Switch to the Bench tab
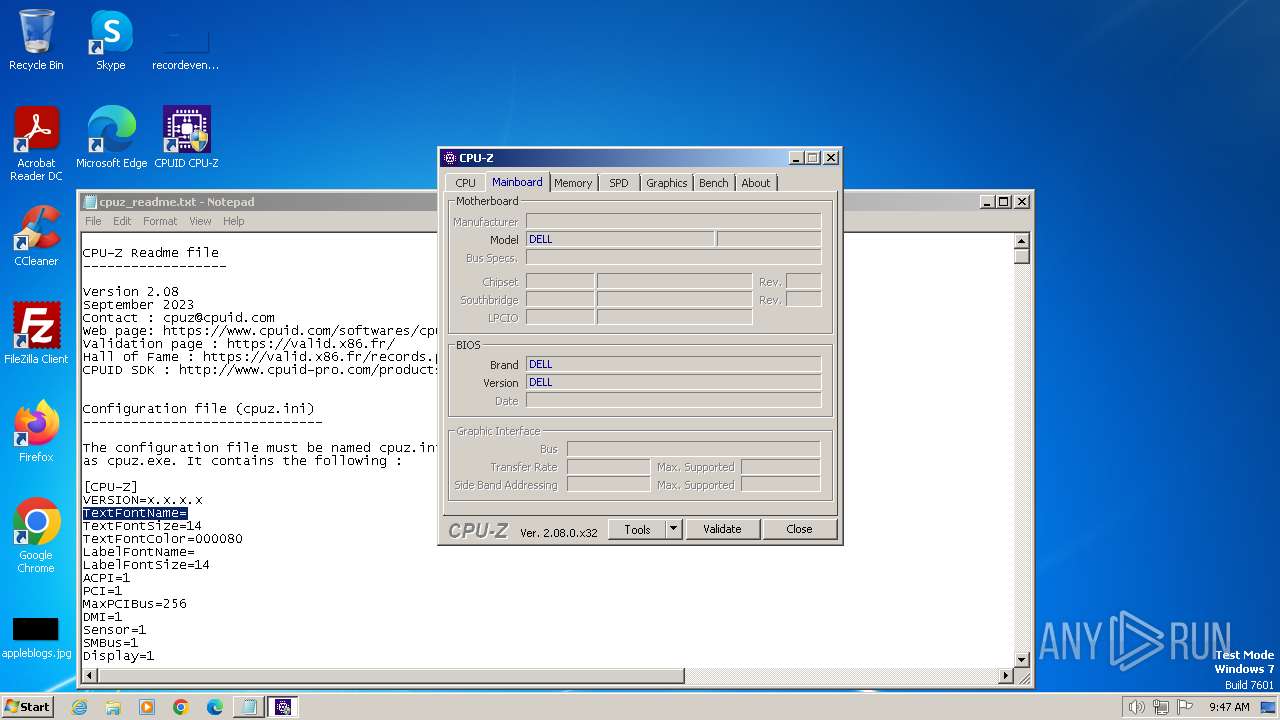 [x=714, y=183]
